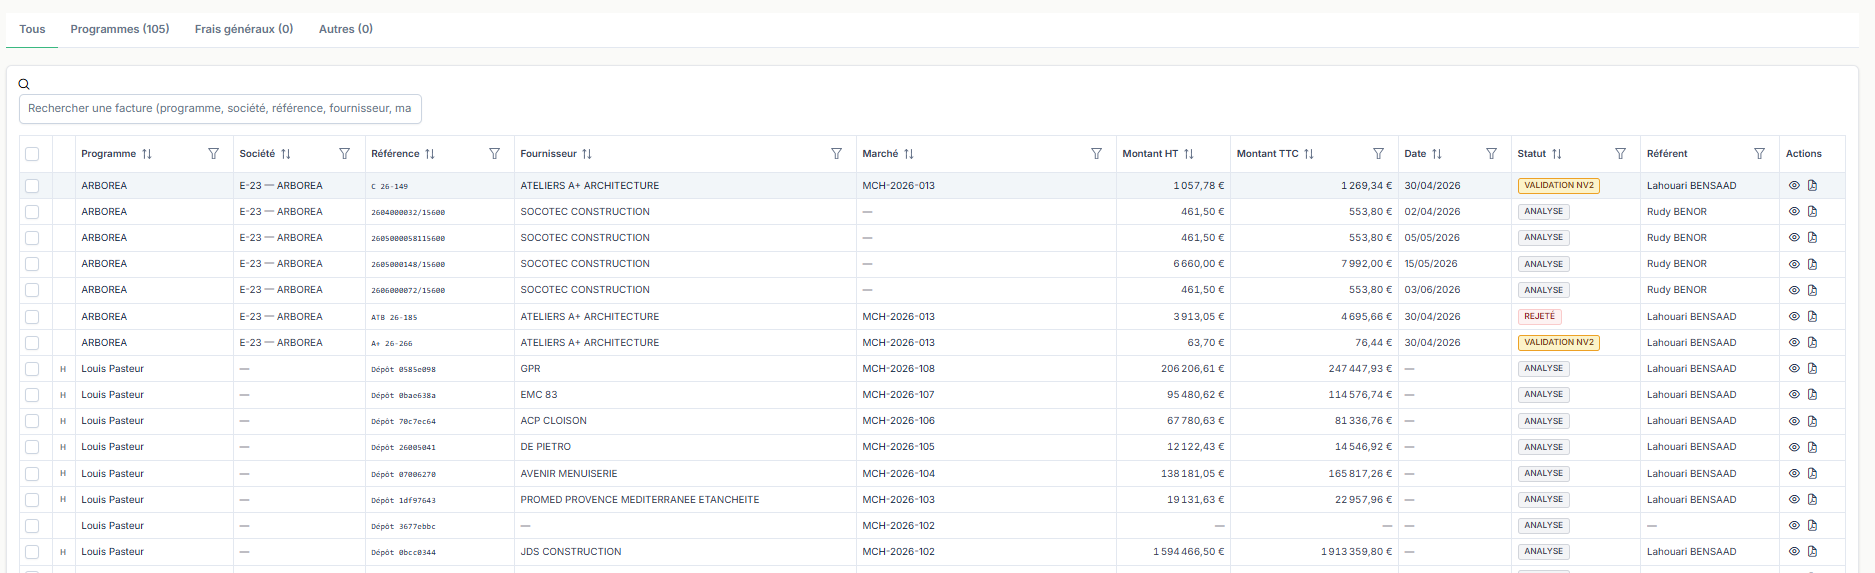Image resolution: width=1875 pixels, height=573 pixels.
Task: Open market link MCH-2026-107
Action: (899, 394)
